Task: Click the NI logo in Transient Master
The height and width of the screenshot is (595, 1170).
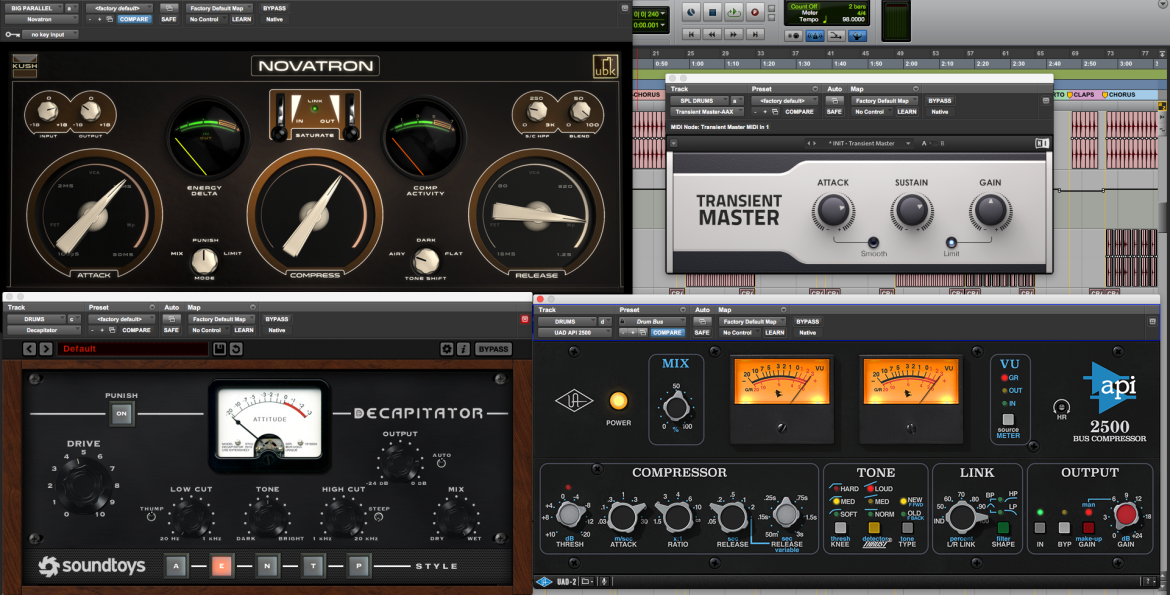Action: [1042, 143]
